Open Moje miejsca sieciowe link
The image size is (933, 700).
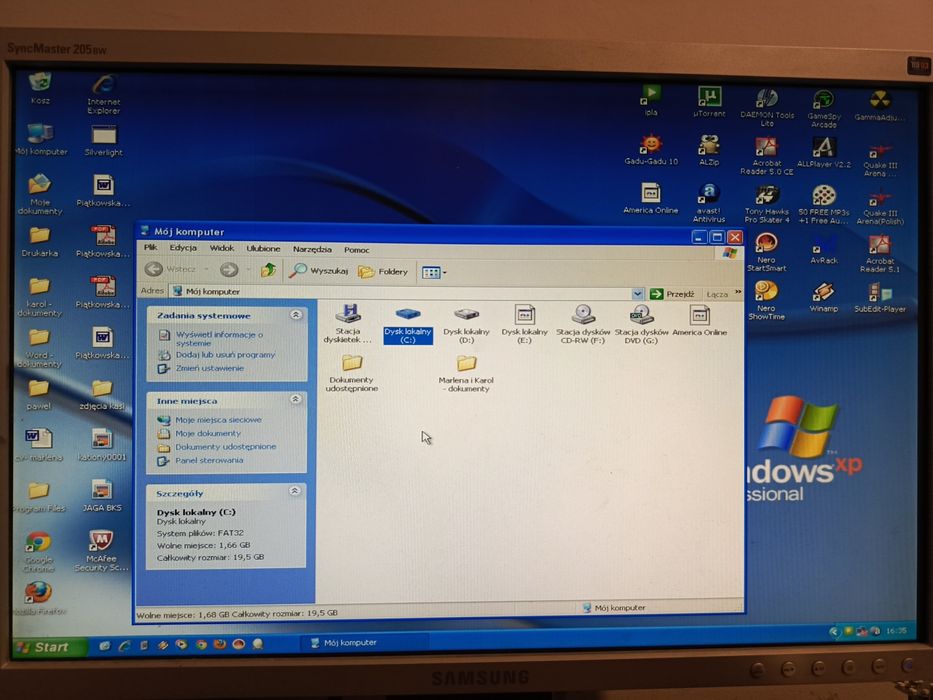tap(218, 420)
